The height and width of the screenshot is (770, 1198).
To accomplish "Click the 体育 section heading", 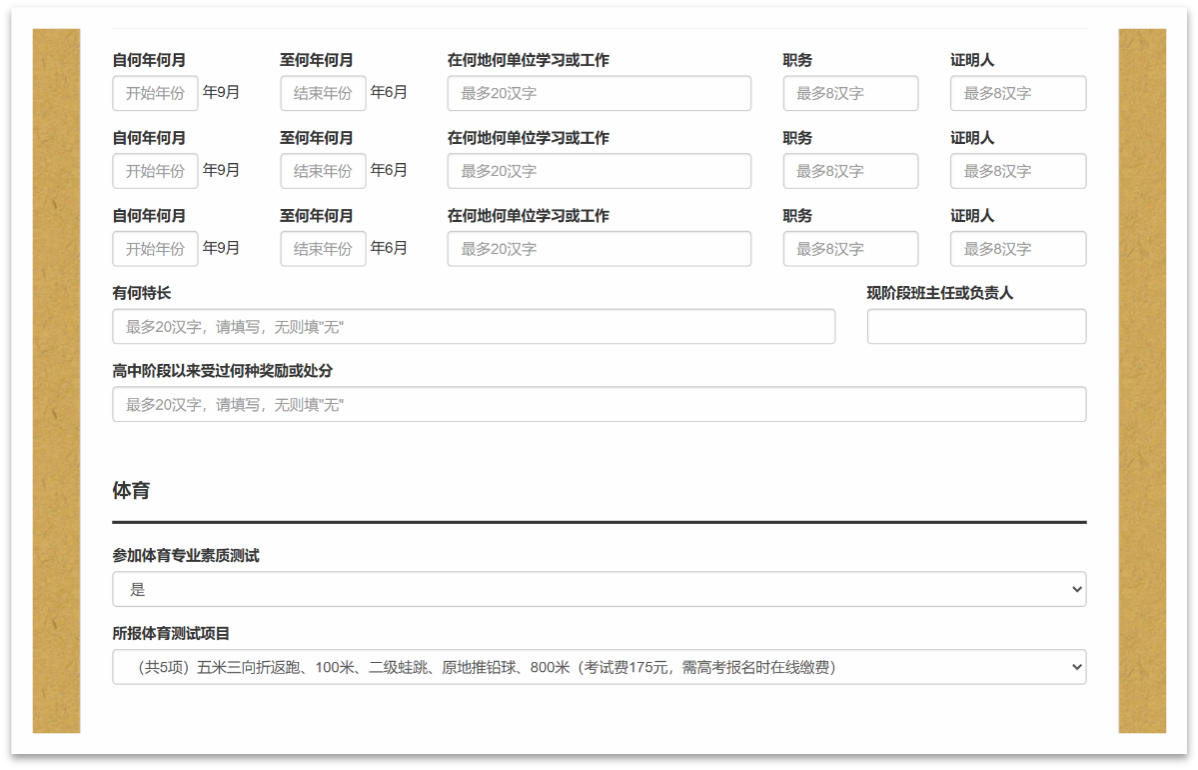I will coord(131,490).
